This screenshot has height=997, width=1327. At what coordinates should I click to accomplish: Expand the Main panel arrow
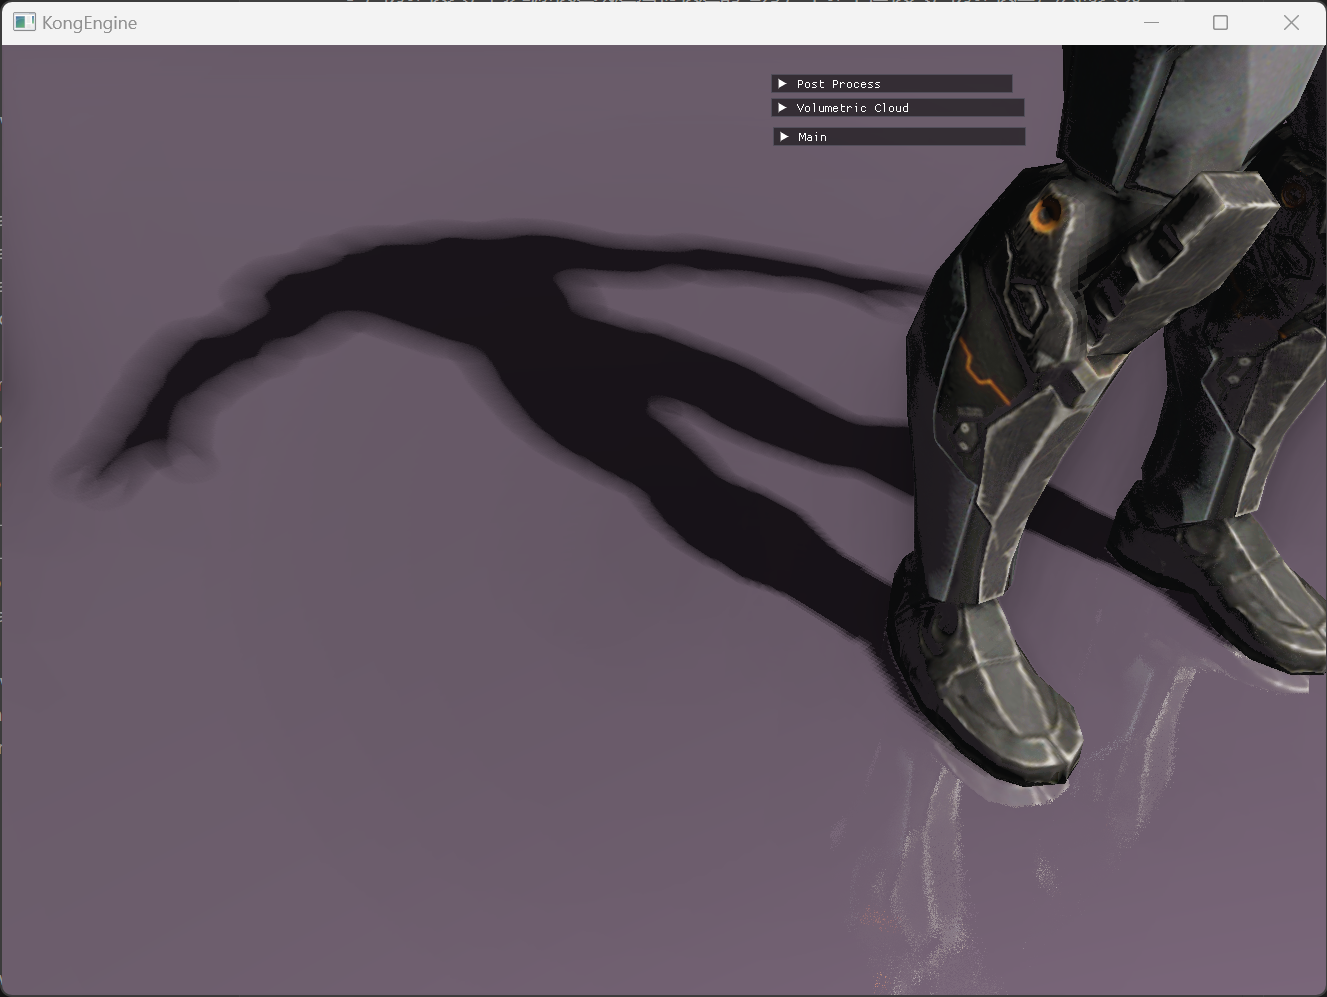[784, 136]
